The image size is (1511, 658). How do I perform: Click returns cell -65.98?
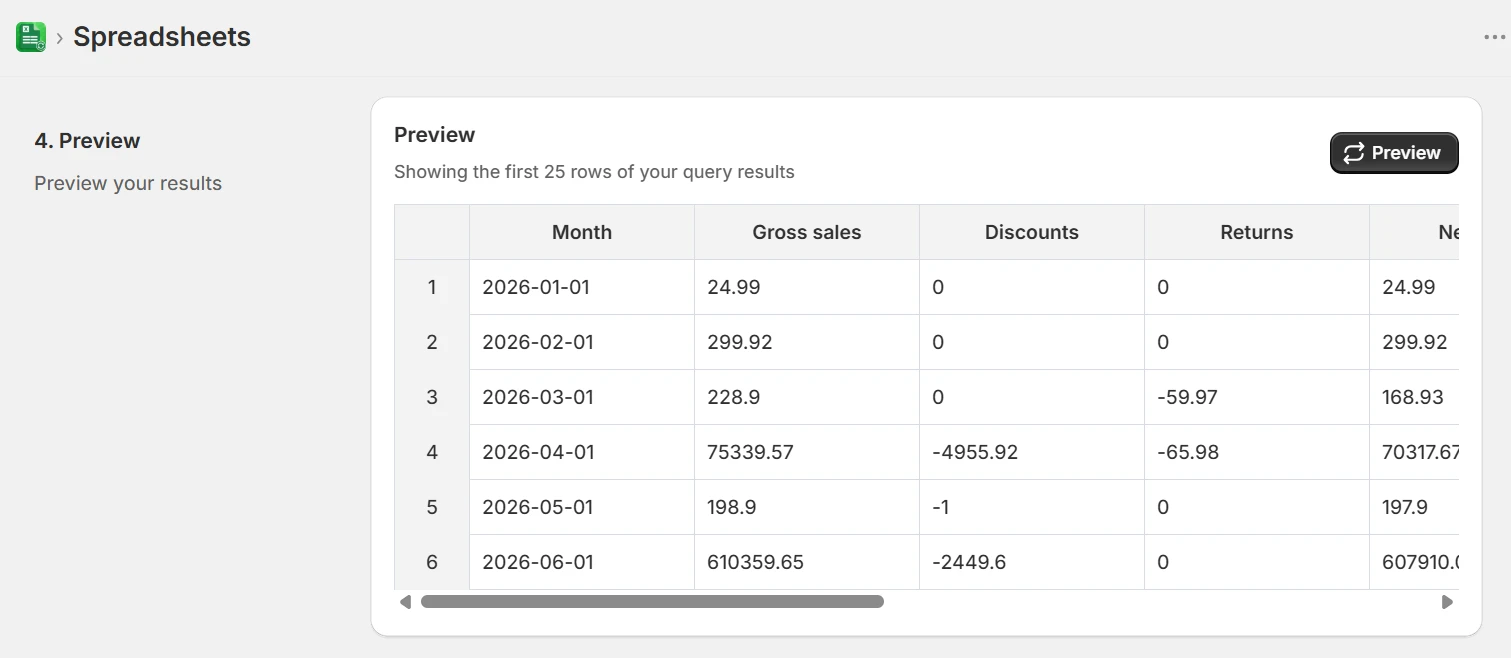[1257, 452]
